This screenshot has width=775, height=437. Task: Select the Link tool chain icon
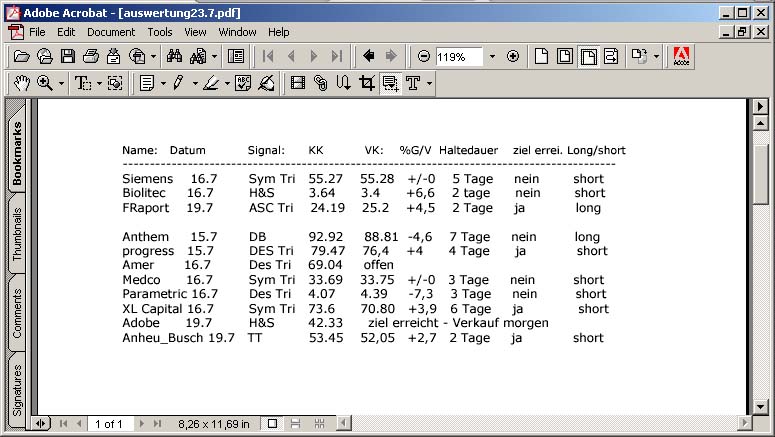(320, 83)
